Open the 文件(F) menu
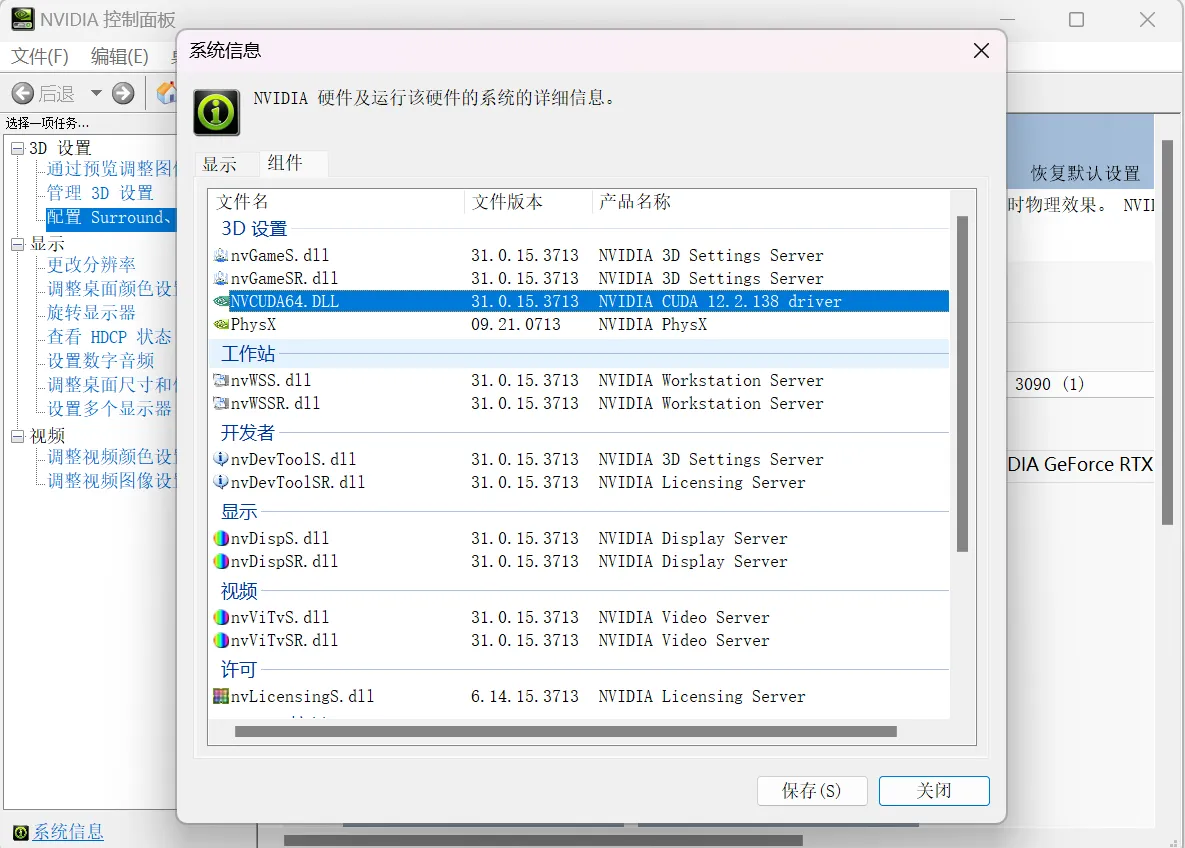This screenshot has height=848, width=1185. pyautogui.click(x=40, y=56)
